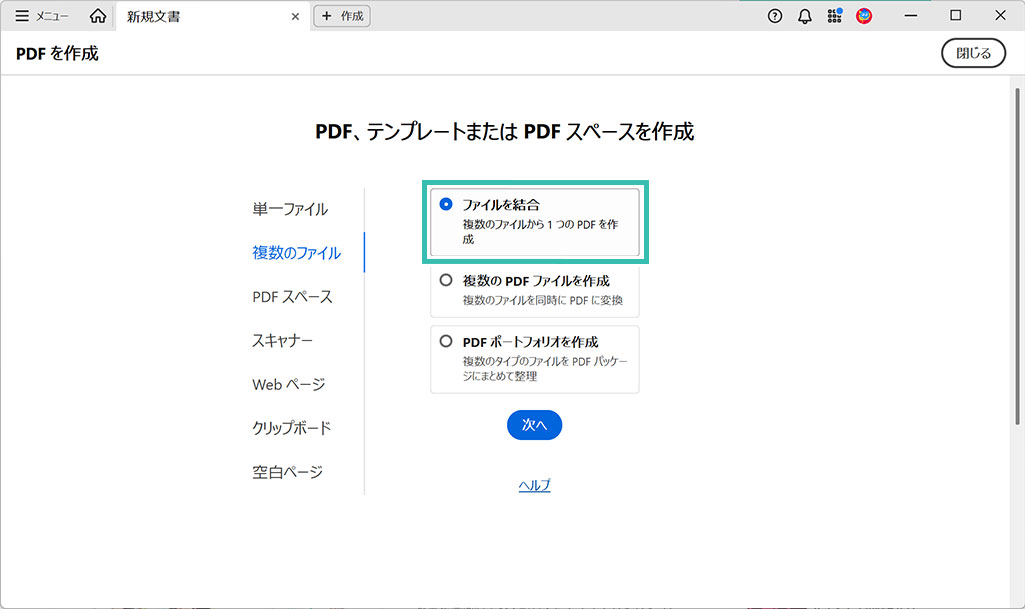Click the plus 作成 button
Image resolution: width=1025 pixels, height=609 pixels.
pos(342,16)
